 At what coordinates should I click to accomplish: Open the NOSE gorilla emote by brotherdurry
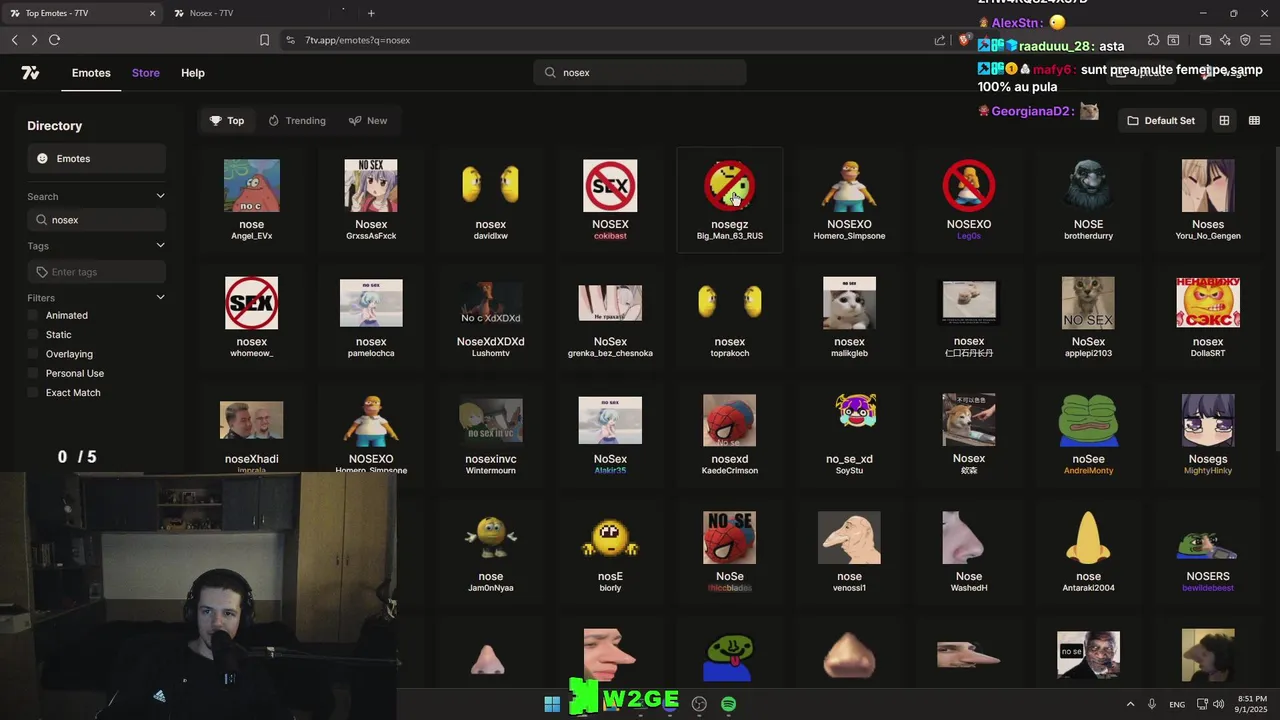(1088, 200)
